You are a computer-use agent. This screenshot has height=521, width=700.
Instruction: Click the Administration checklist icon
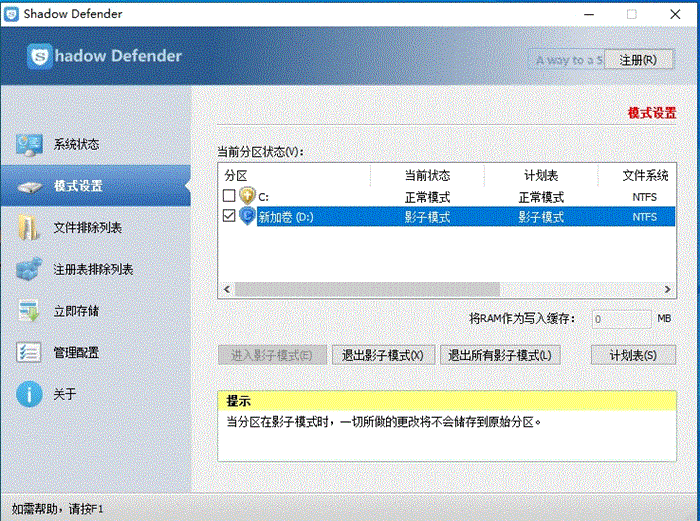pyautogui.click(x=29, y=352)
